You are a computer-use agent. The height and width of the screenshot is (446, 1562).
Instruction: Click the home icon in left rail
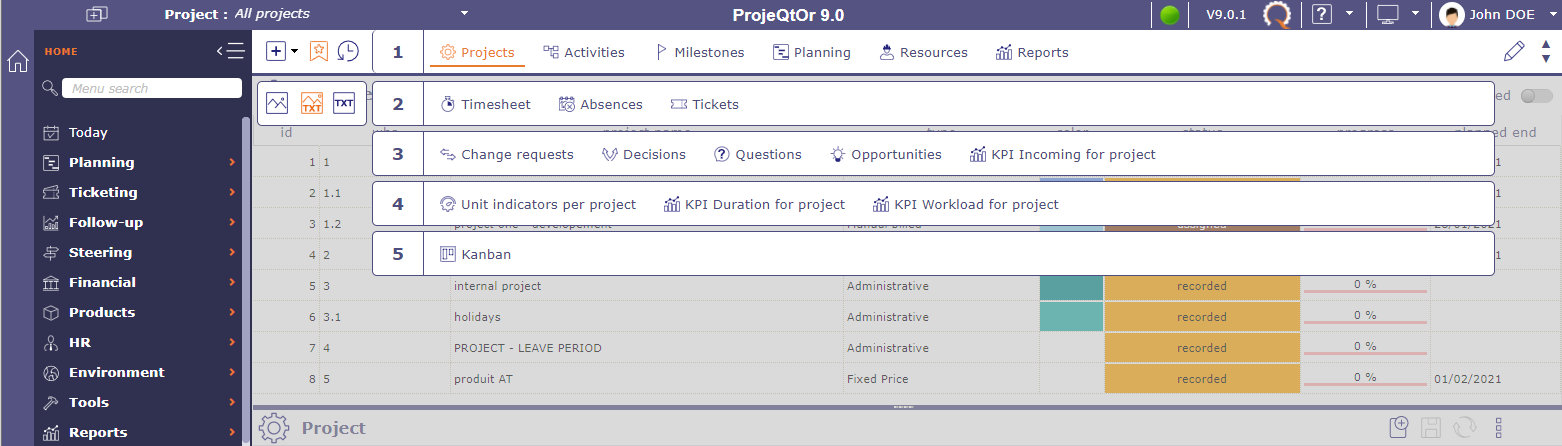pos(17,62)
